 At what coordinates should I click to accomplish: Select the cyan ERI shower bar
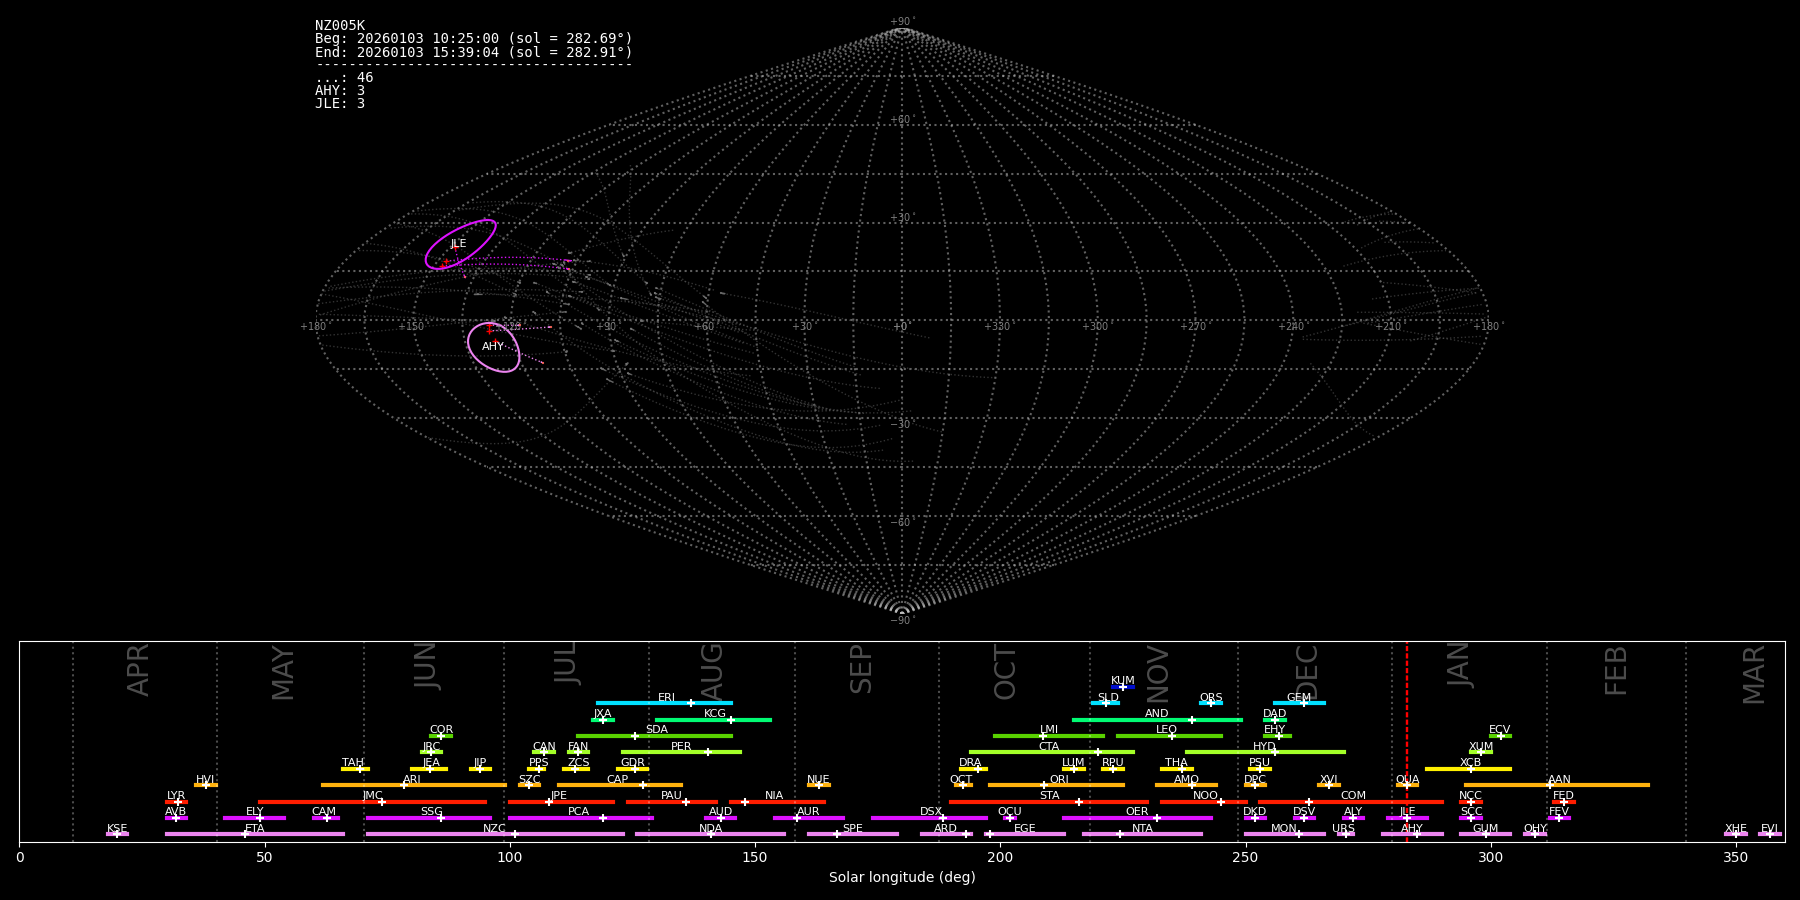[664, 703]
